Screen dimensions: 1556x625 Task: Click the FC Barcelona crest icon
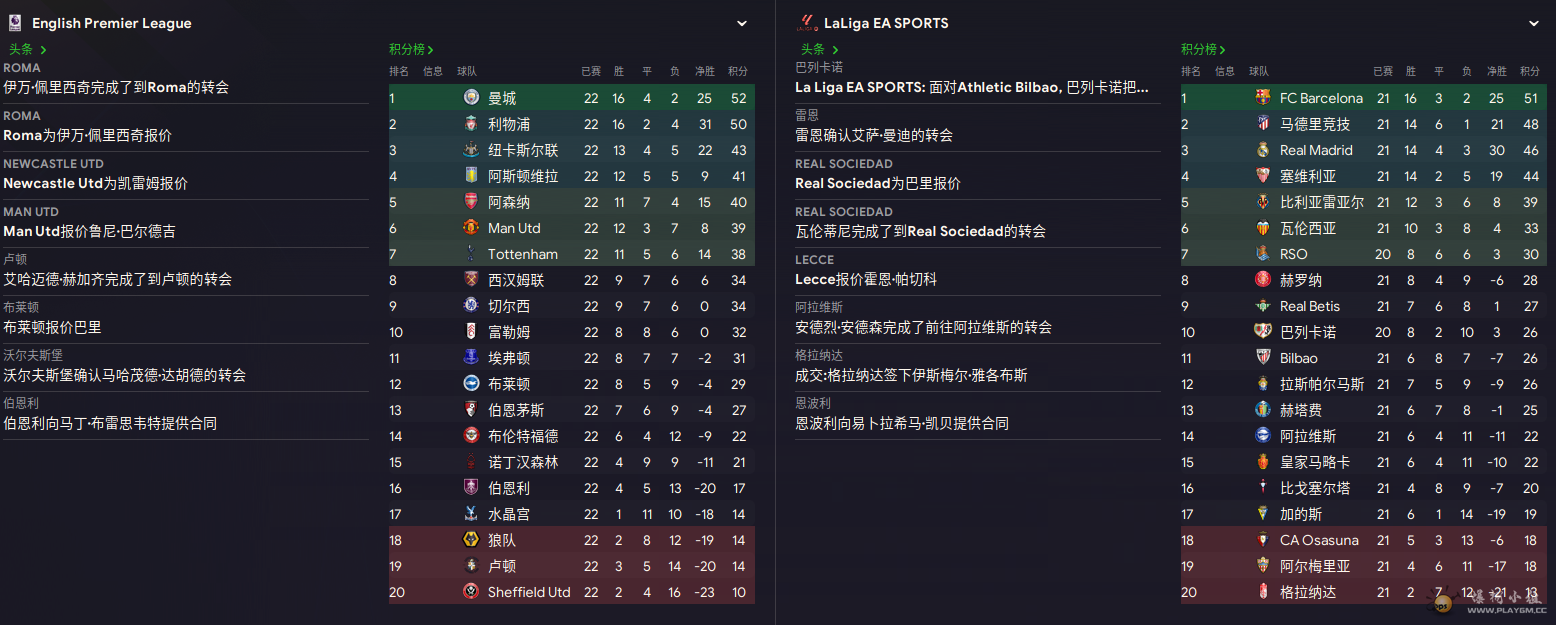[1263, 98]
